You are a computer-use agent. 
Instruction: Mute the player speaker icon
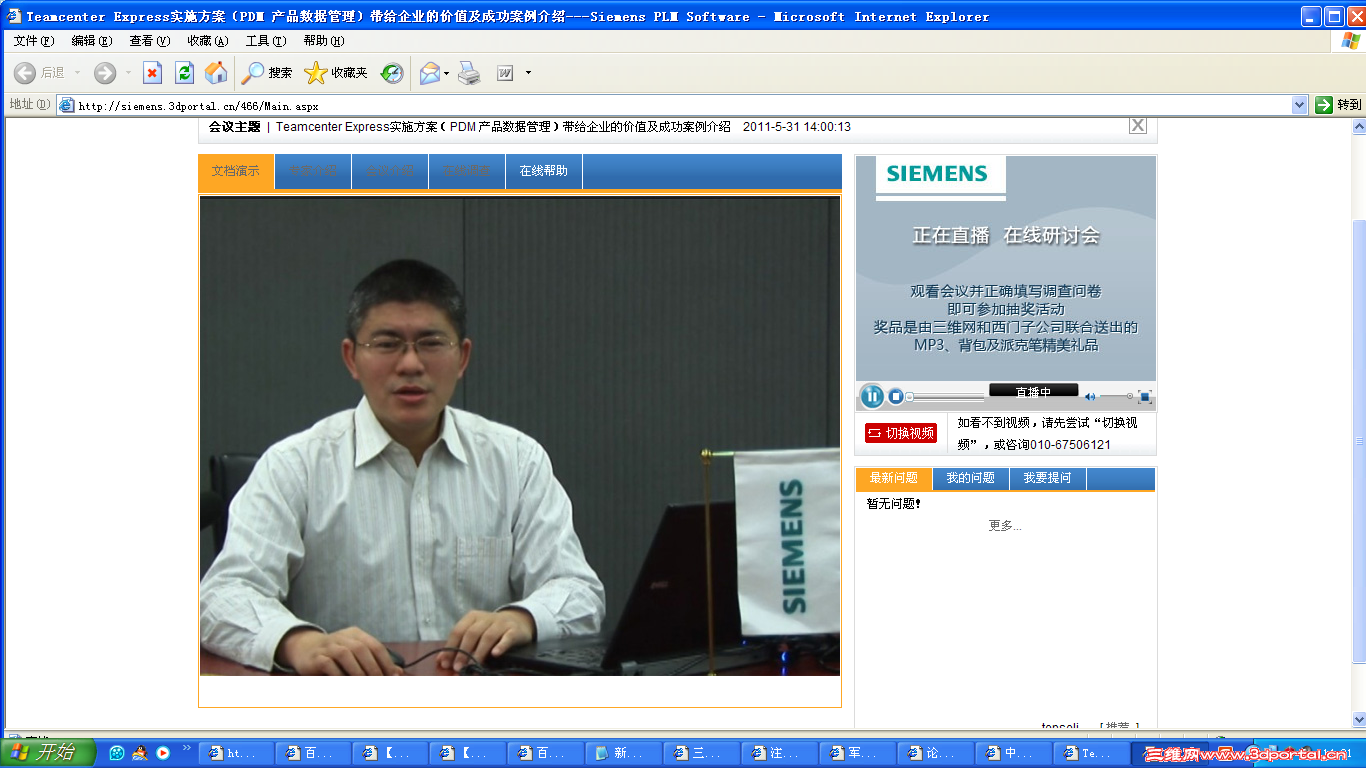1090,397
